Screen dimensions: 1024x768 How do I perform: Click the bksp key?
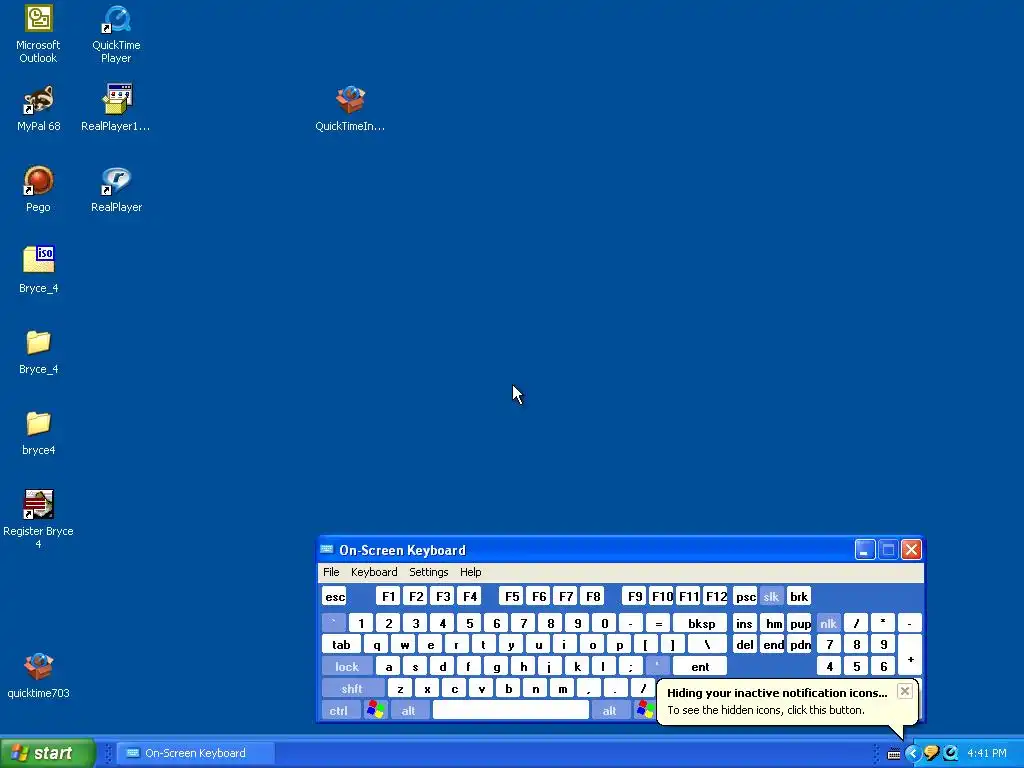(x=701, y=623)
